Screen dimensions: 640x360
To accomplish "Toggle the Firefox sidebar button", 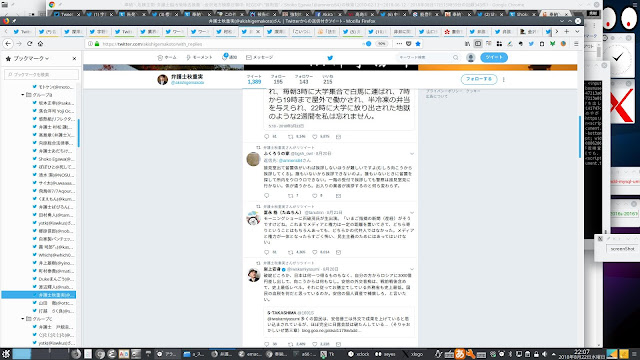I will click(478, 44).
